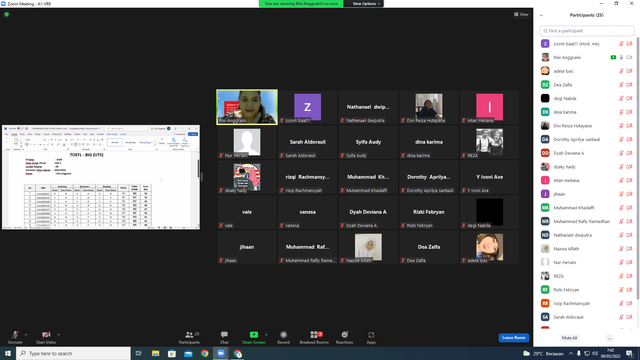Open Zoom app on taskbar
This screenshot has width=640, height=360.
[x=221, y=353]
